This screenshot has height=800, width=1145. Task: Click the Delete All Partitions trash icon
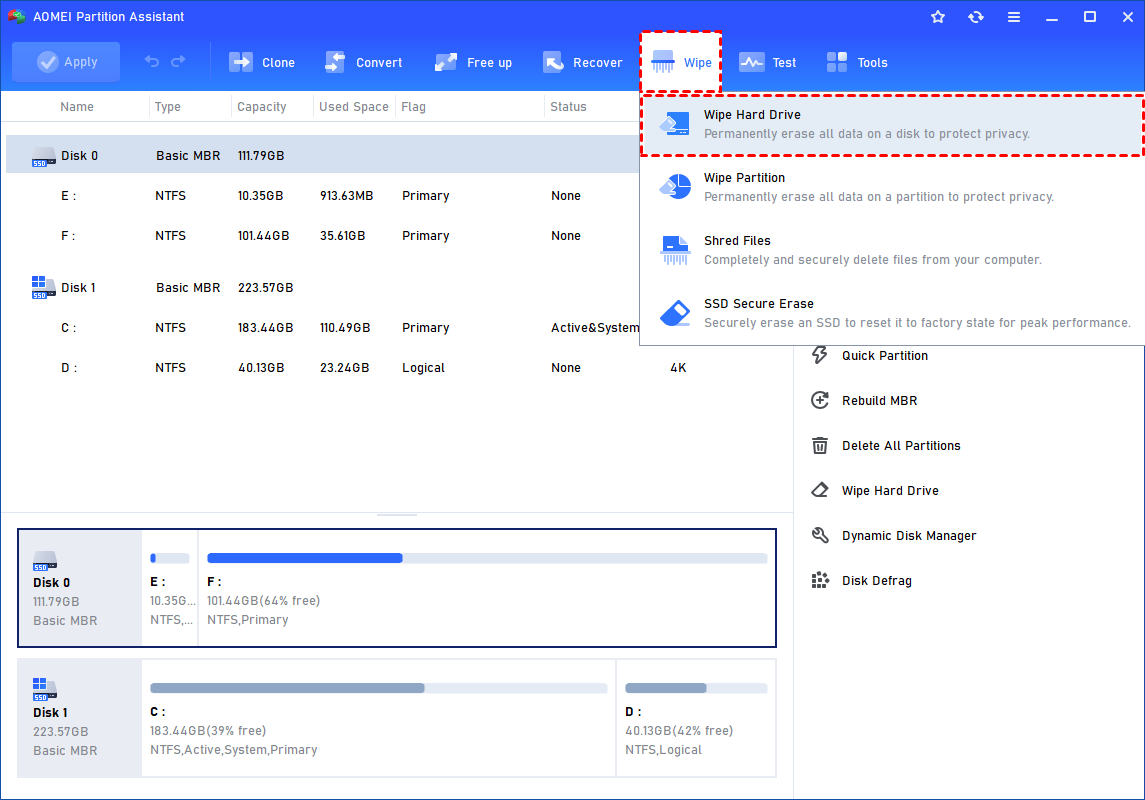click(820, 445)
